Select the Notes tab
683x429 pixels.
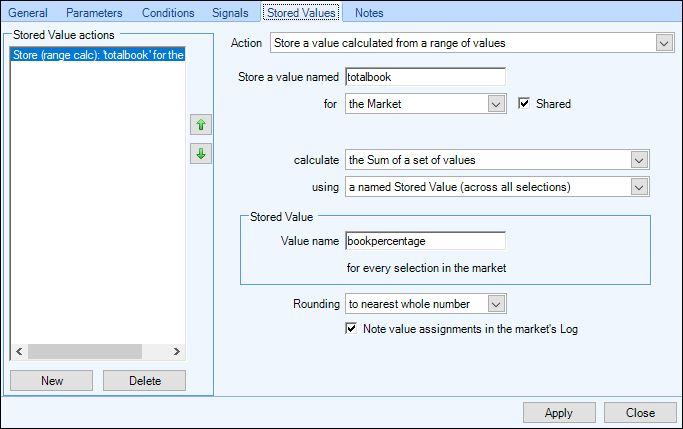coord(369,13)
